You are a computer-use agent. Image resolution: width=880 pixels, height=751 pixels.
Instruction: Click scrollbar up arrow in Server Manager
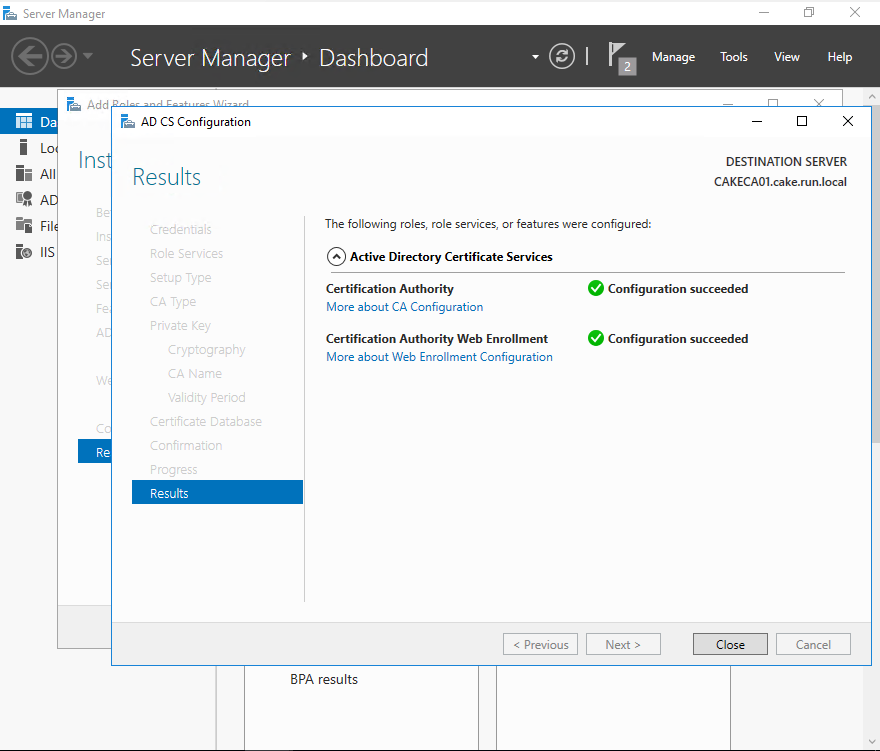coord(872,97)
